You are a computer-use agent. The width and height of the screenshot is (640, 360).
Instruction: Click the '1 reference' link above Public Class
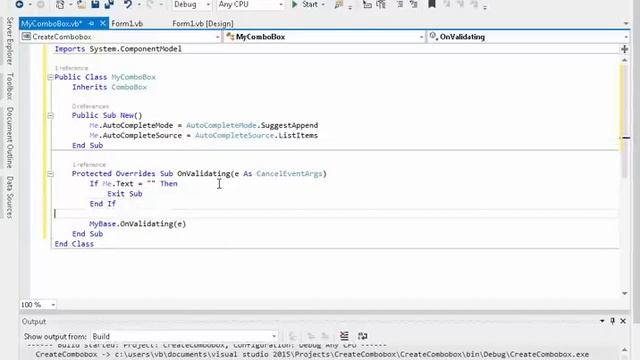click(x=71, y=68)
